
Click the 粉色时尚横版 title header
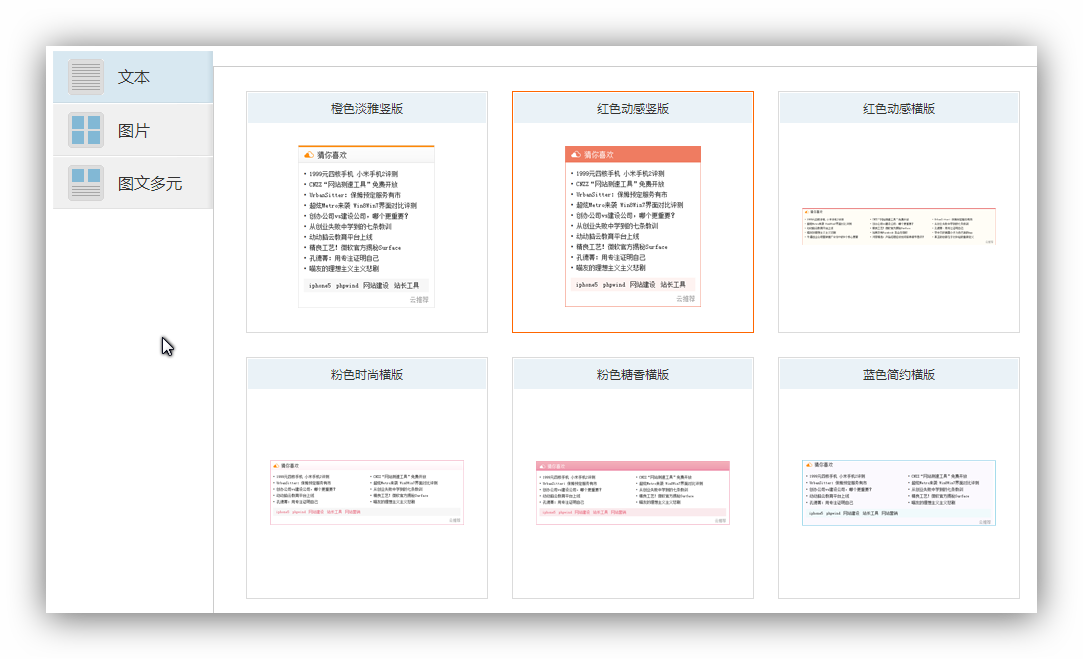coord(367,374)
